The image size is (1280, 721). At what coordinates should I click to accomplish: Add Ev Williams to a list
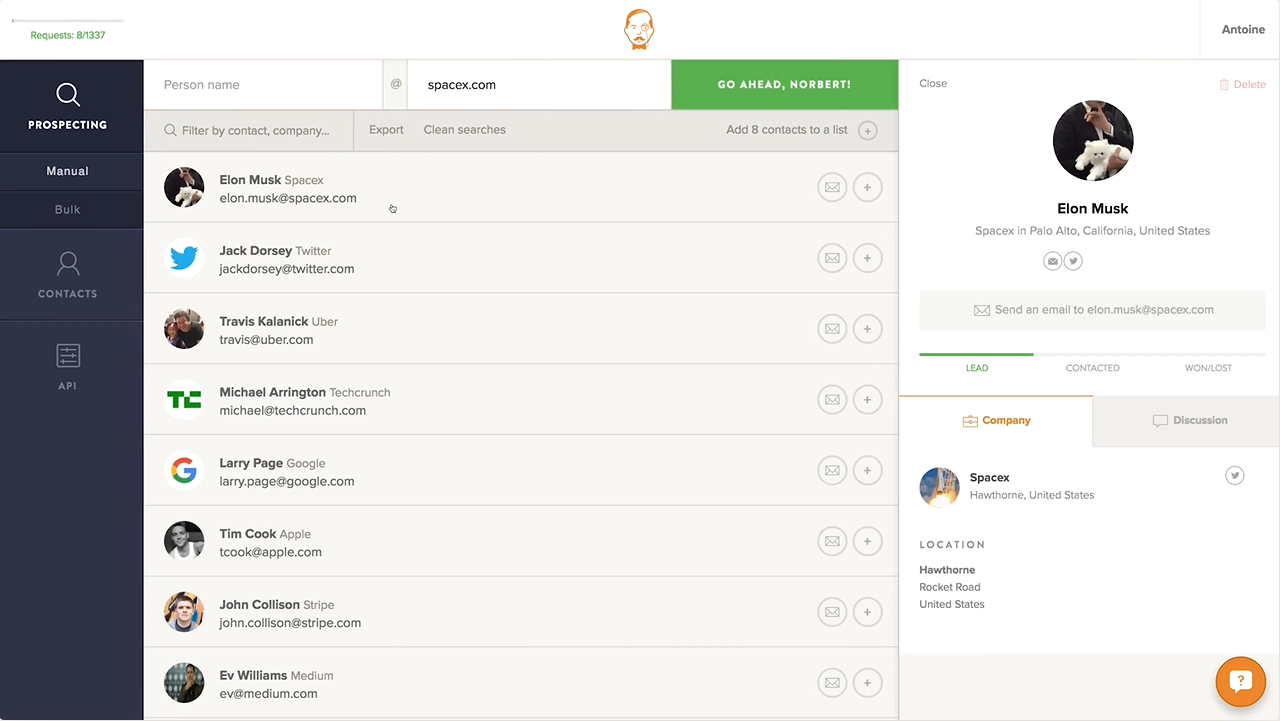pyautogui.click(x=868, y=683)
